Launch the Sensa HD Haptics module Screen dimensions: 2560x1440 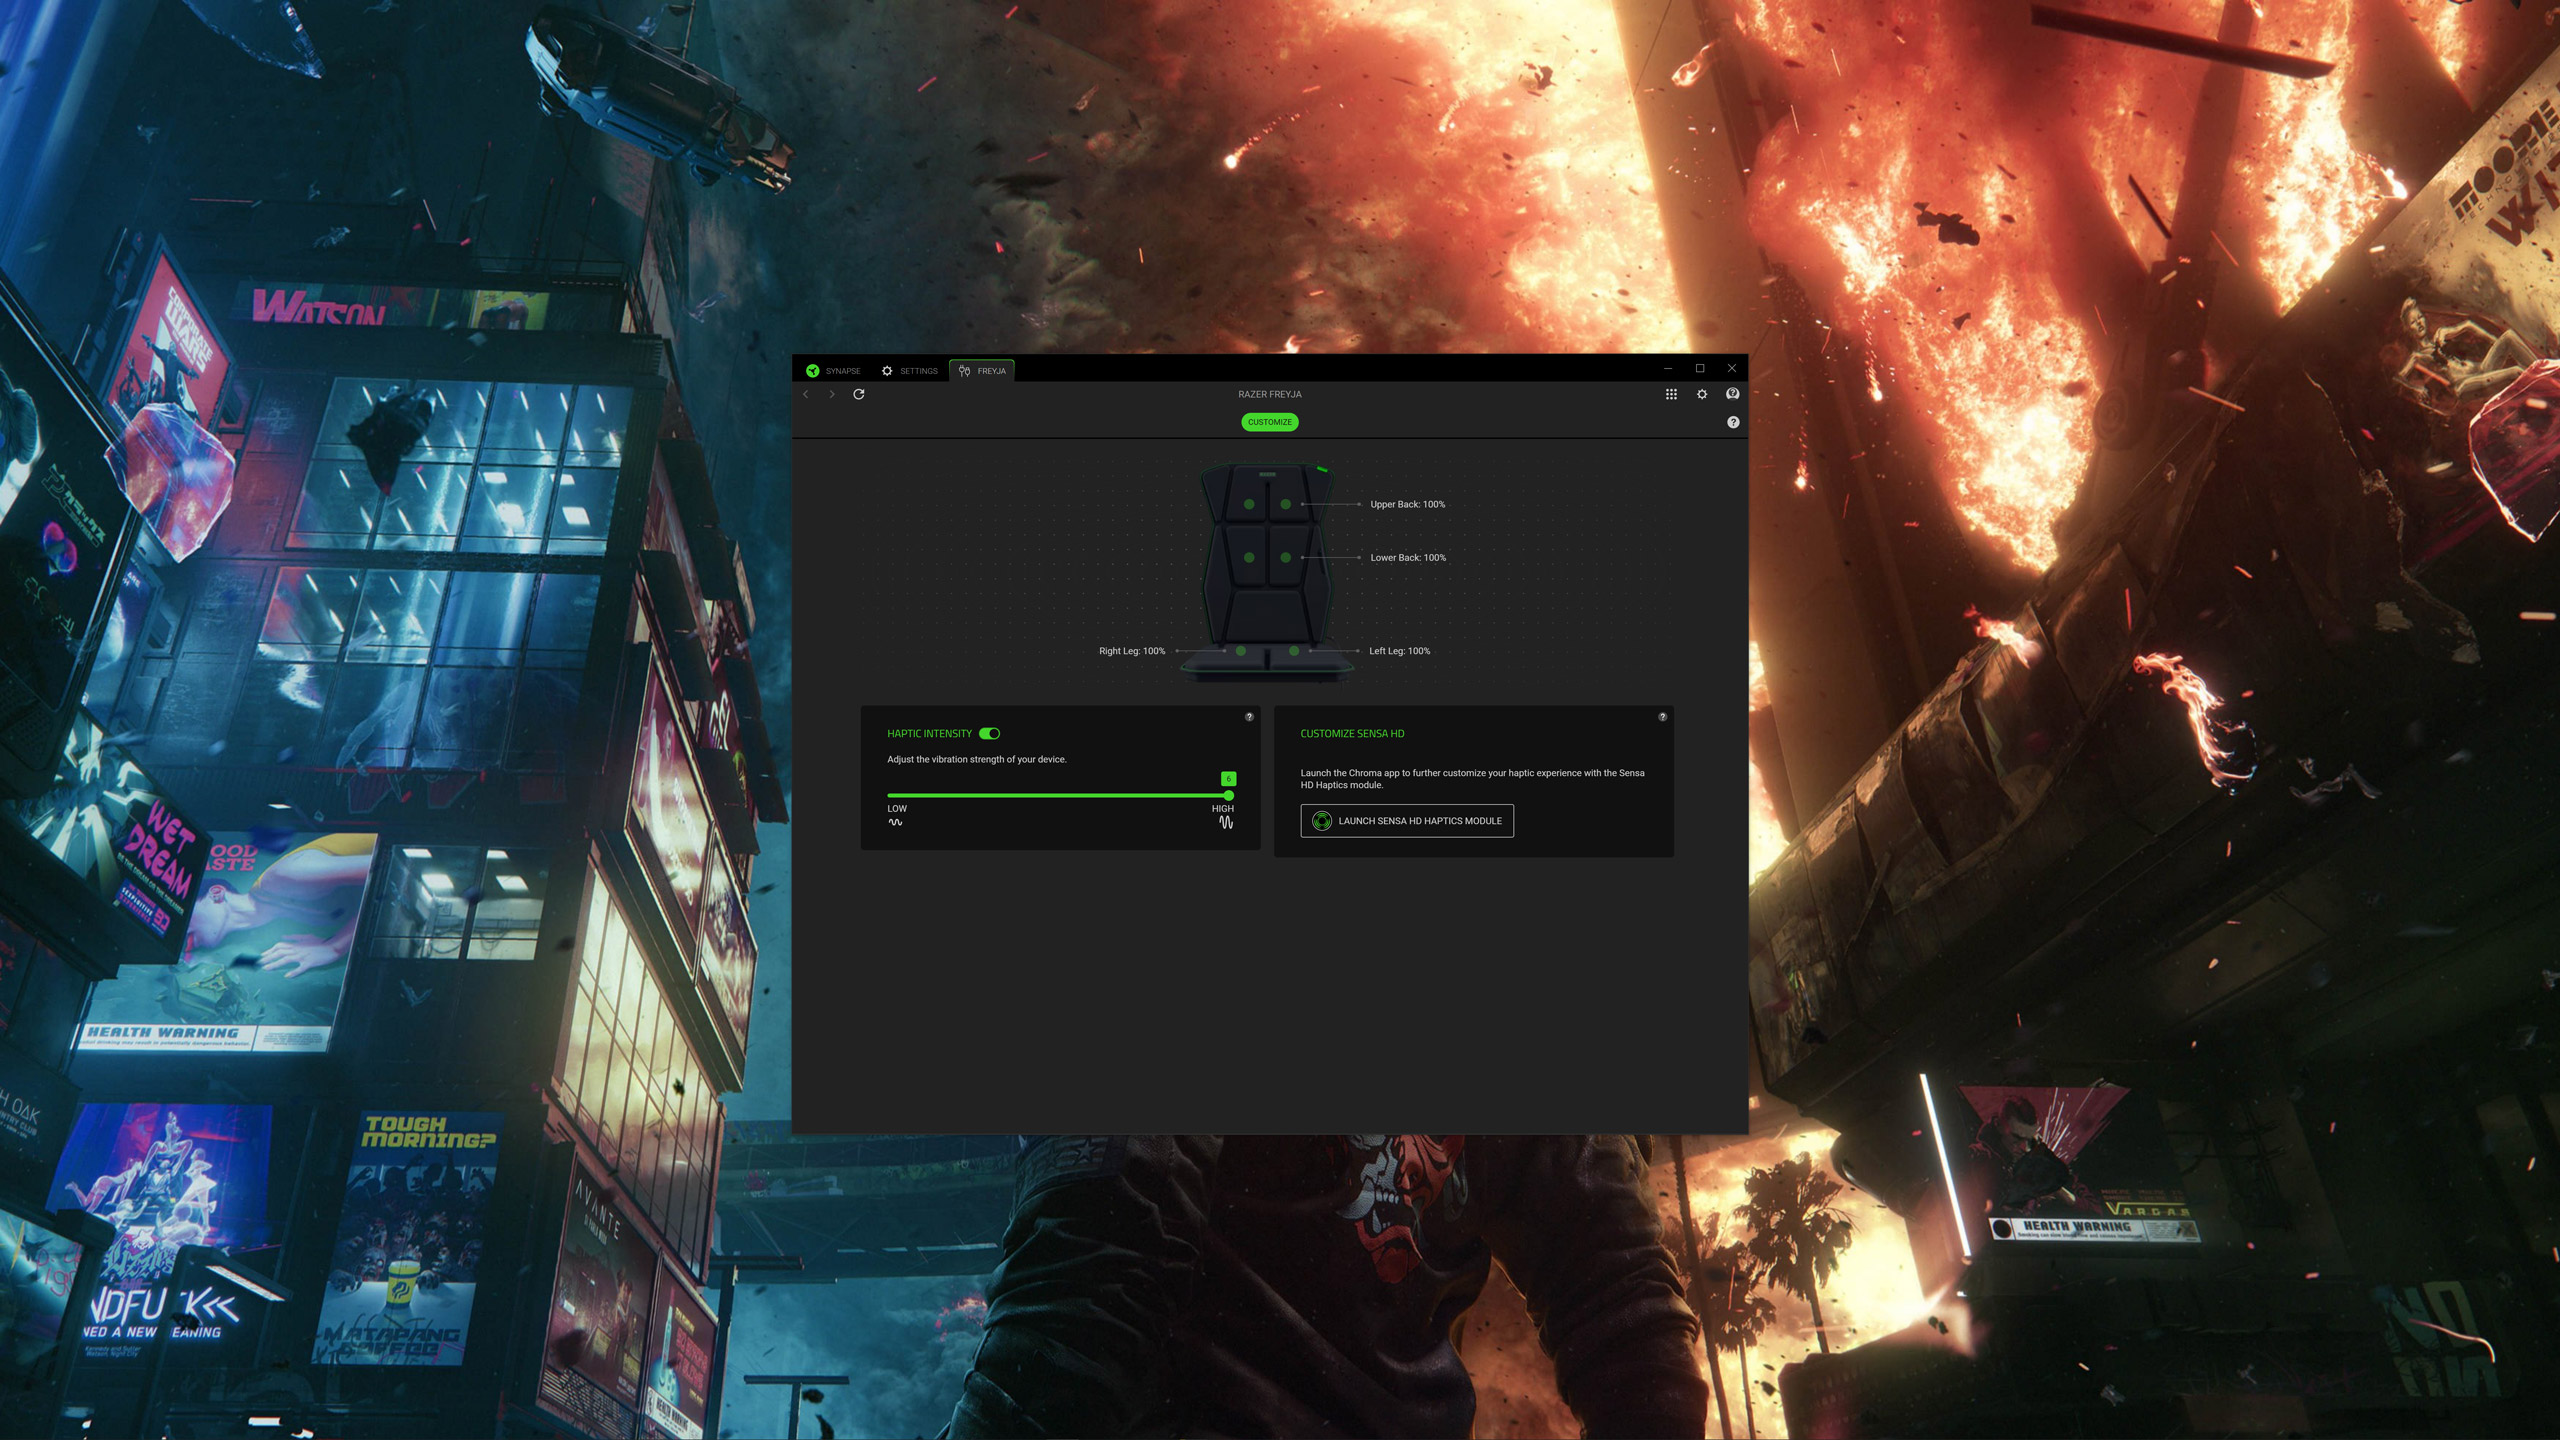point(1407,821)
